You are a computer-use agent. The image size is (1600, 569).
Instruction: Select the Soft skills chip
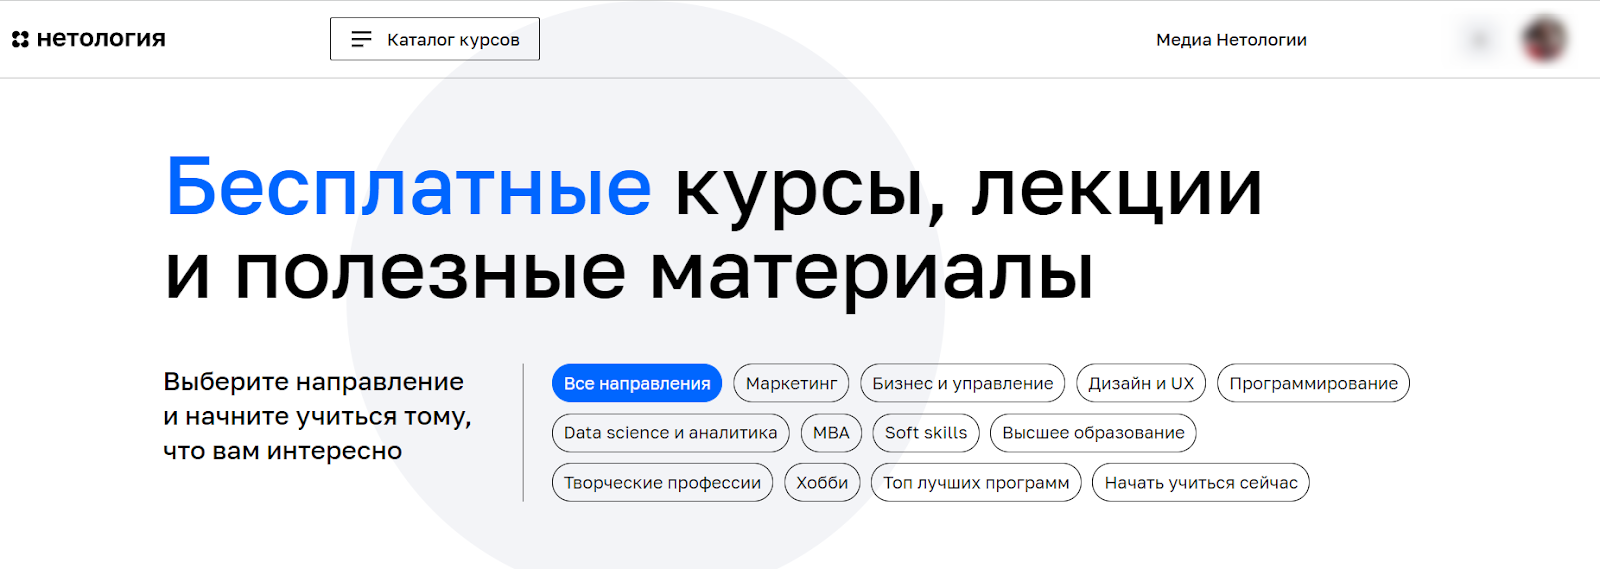tap(926, 433)
